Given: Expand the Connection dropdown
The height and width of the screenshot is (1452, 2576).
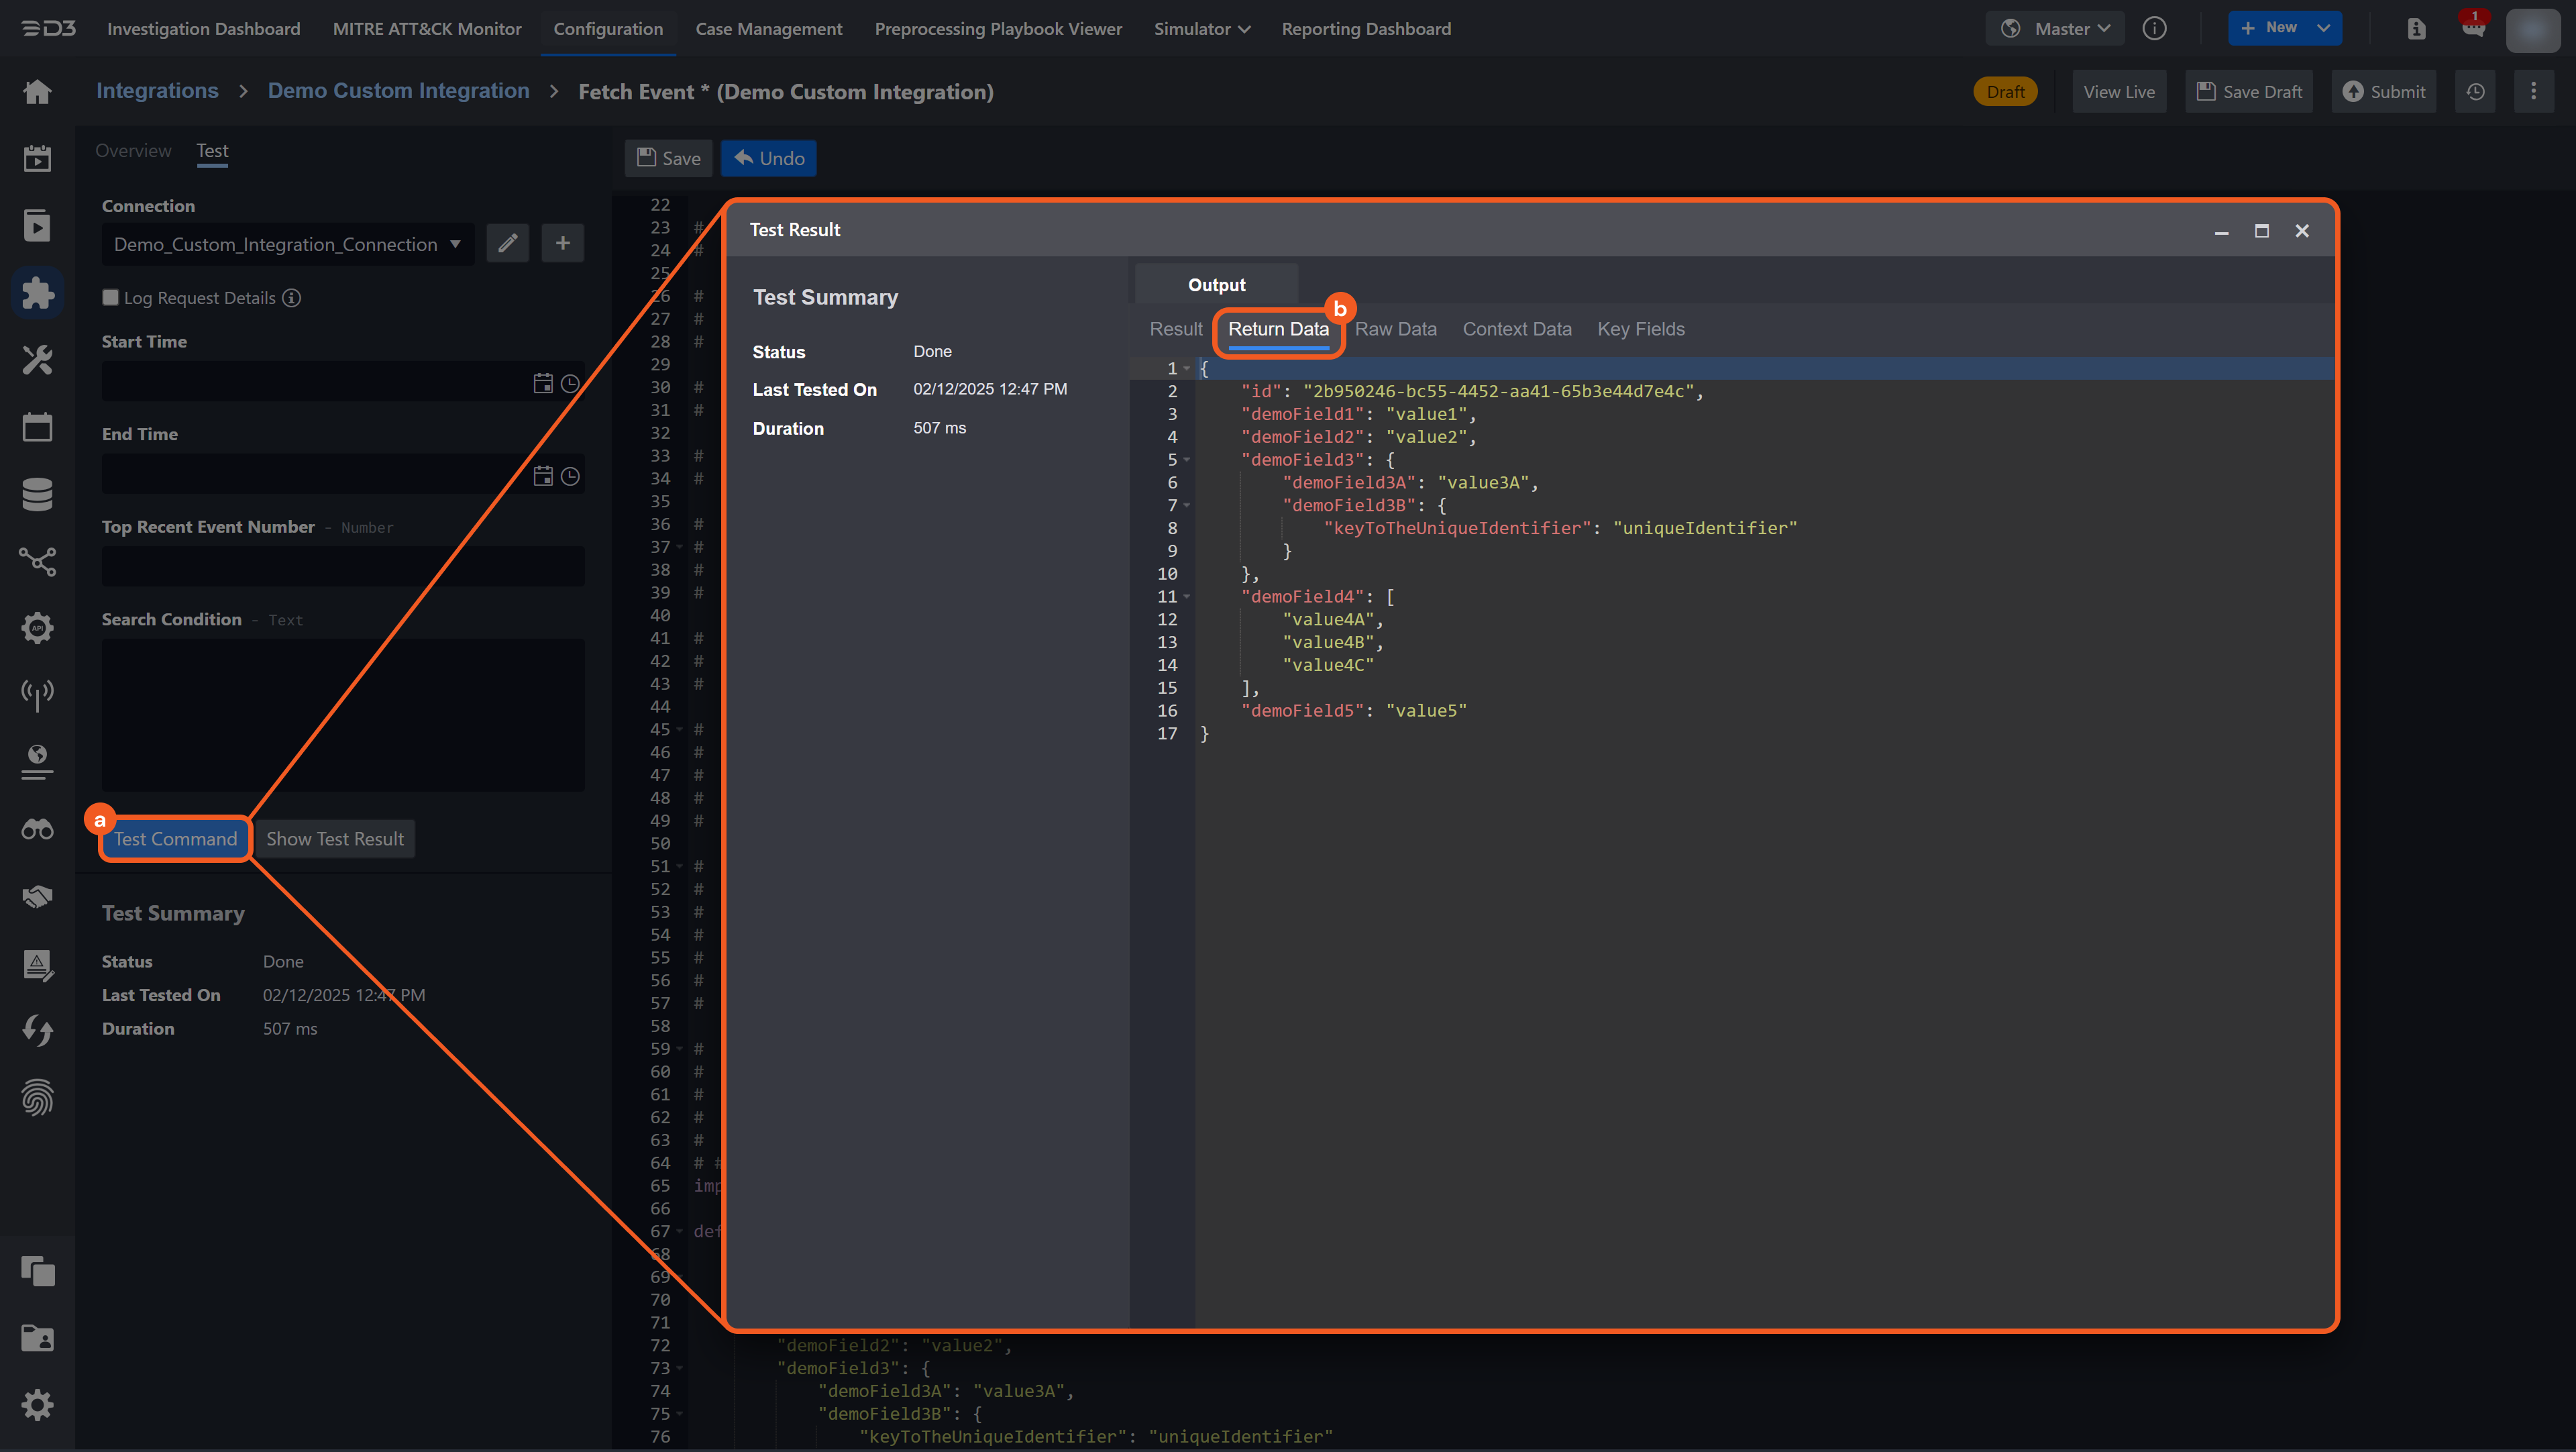Looking at the screenshot, I should pyautogui.click(x=288, y=244).
